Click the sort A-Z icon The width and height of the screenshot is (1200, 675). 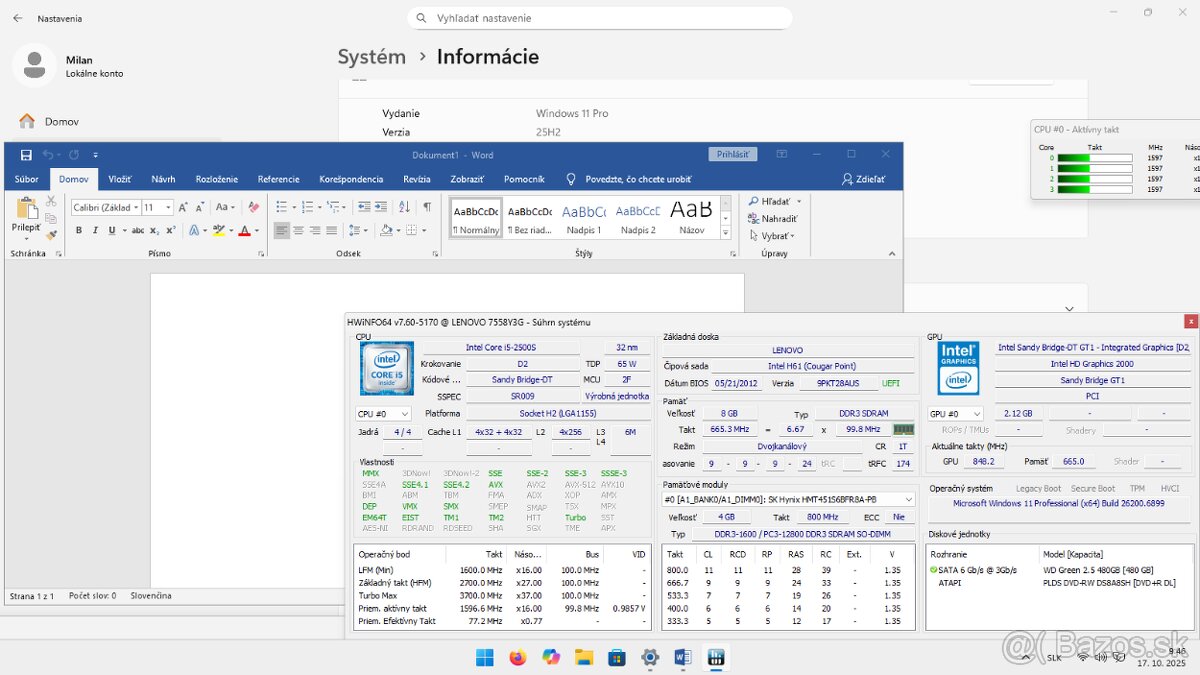click(x=404, y=207)
